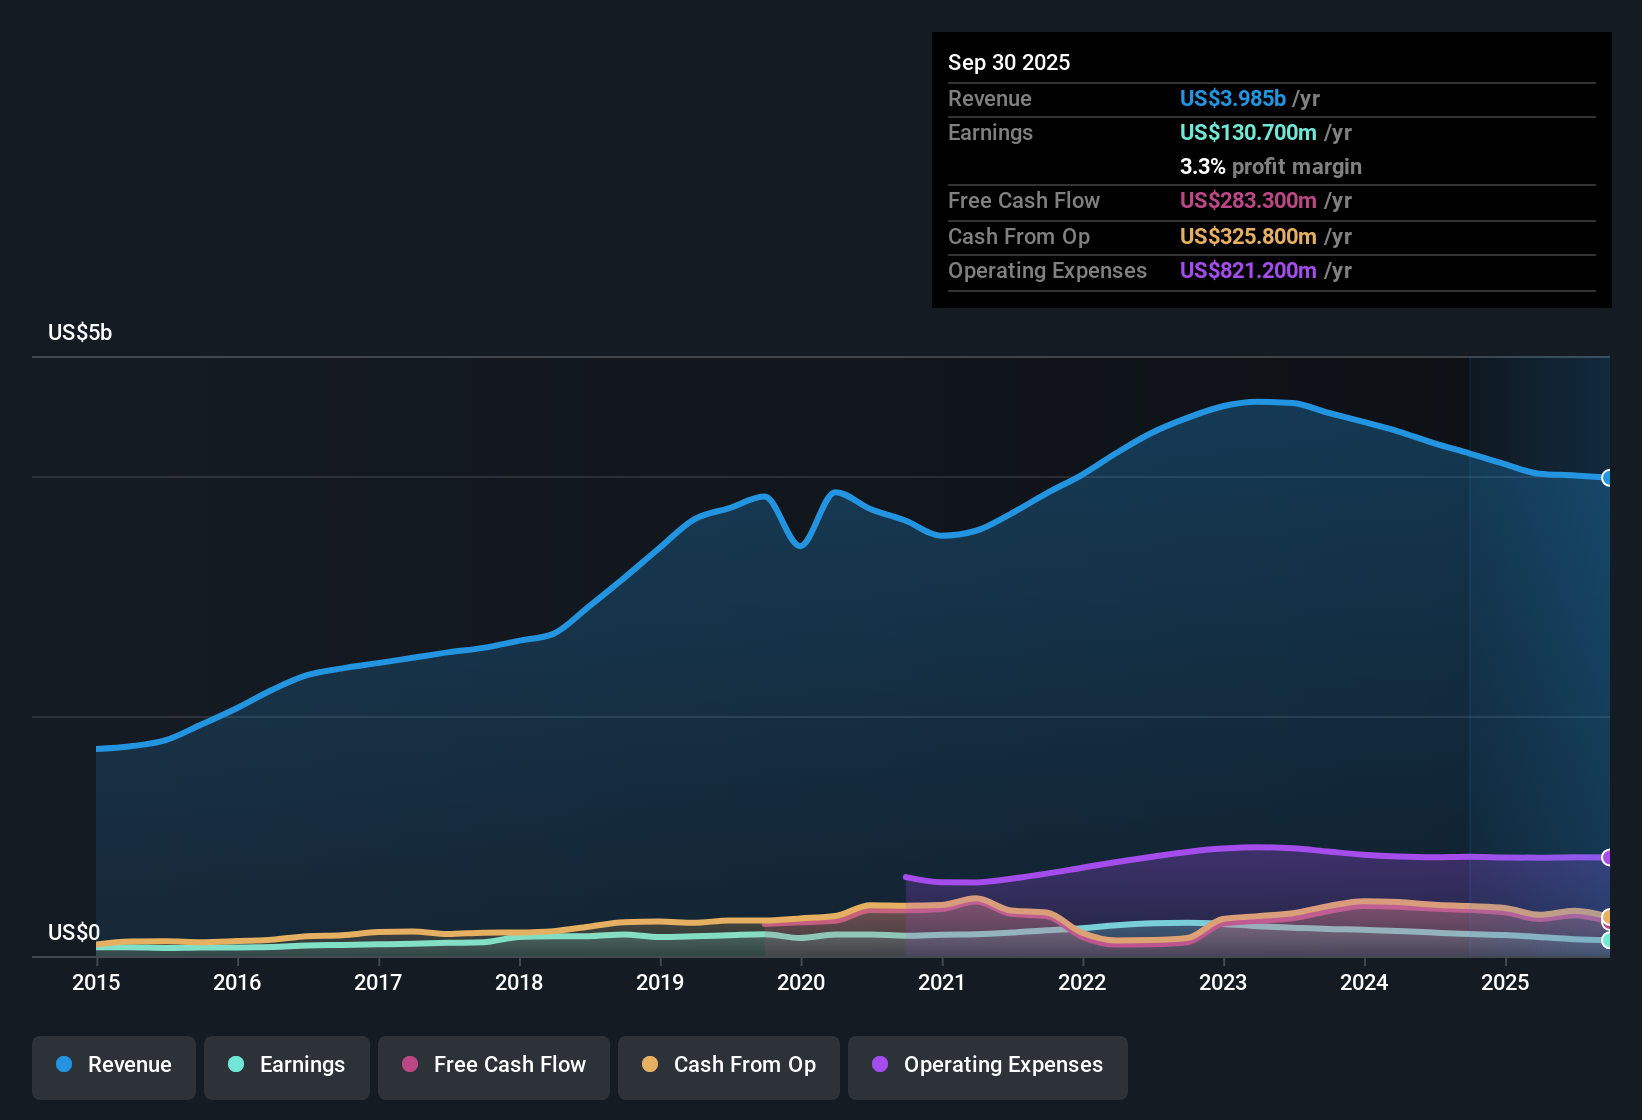Click the purple Operating Expenses legend dot

coord(880,1065)
